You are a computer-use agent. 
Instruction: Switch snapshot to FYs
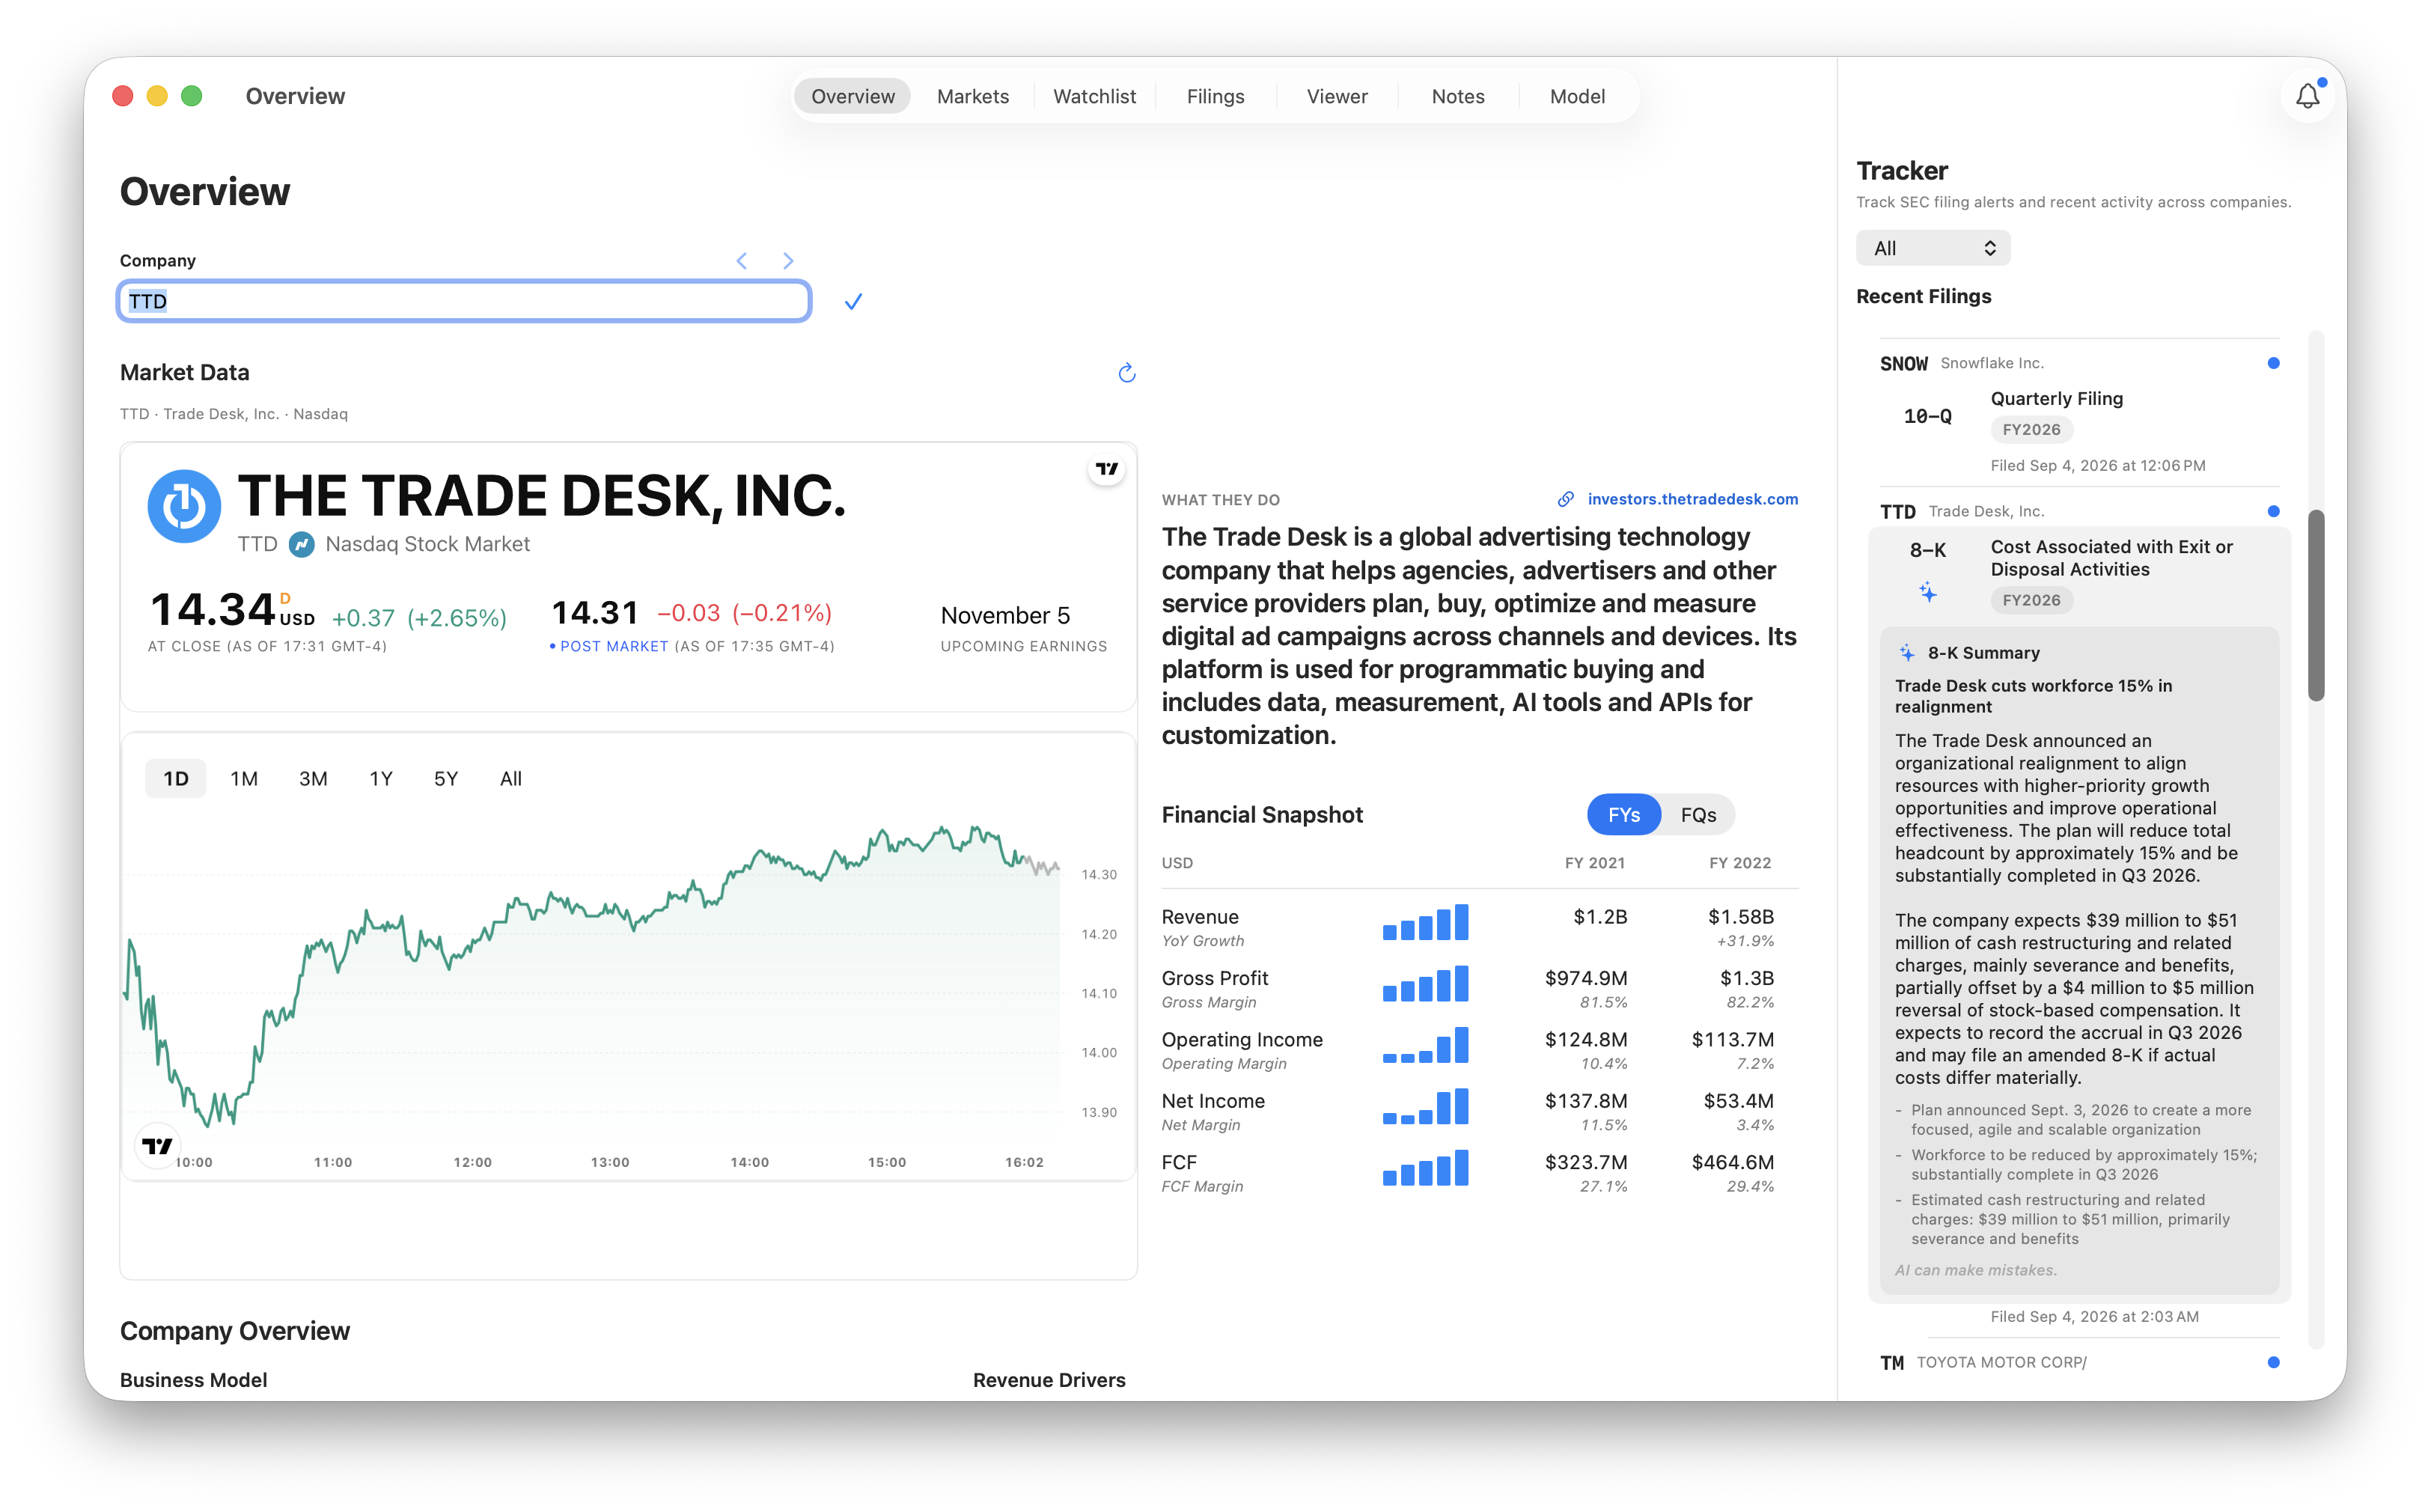click(x=1623, y=815)
